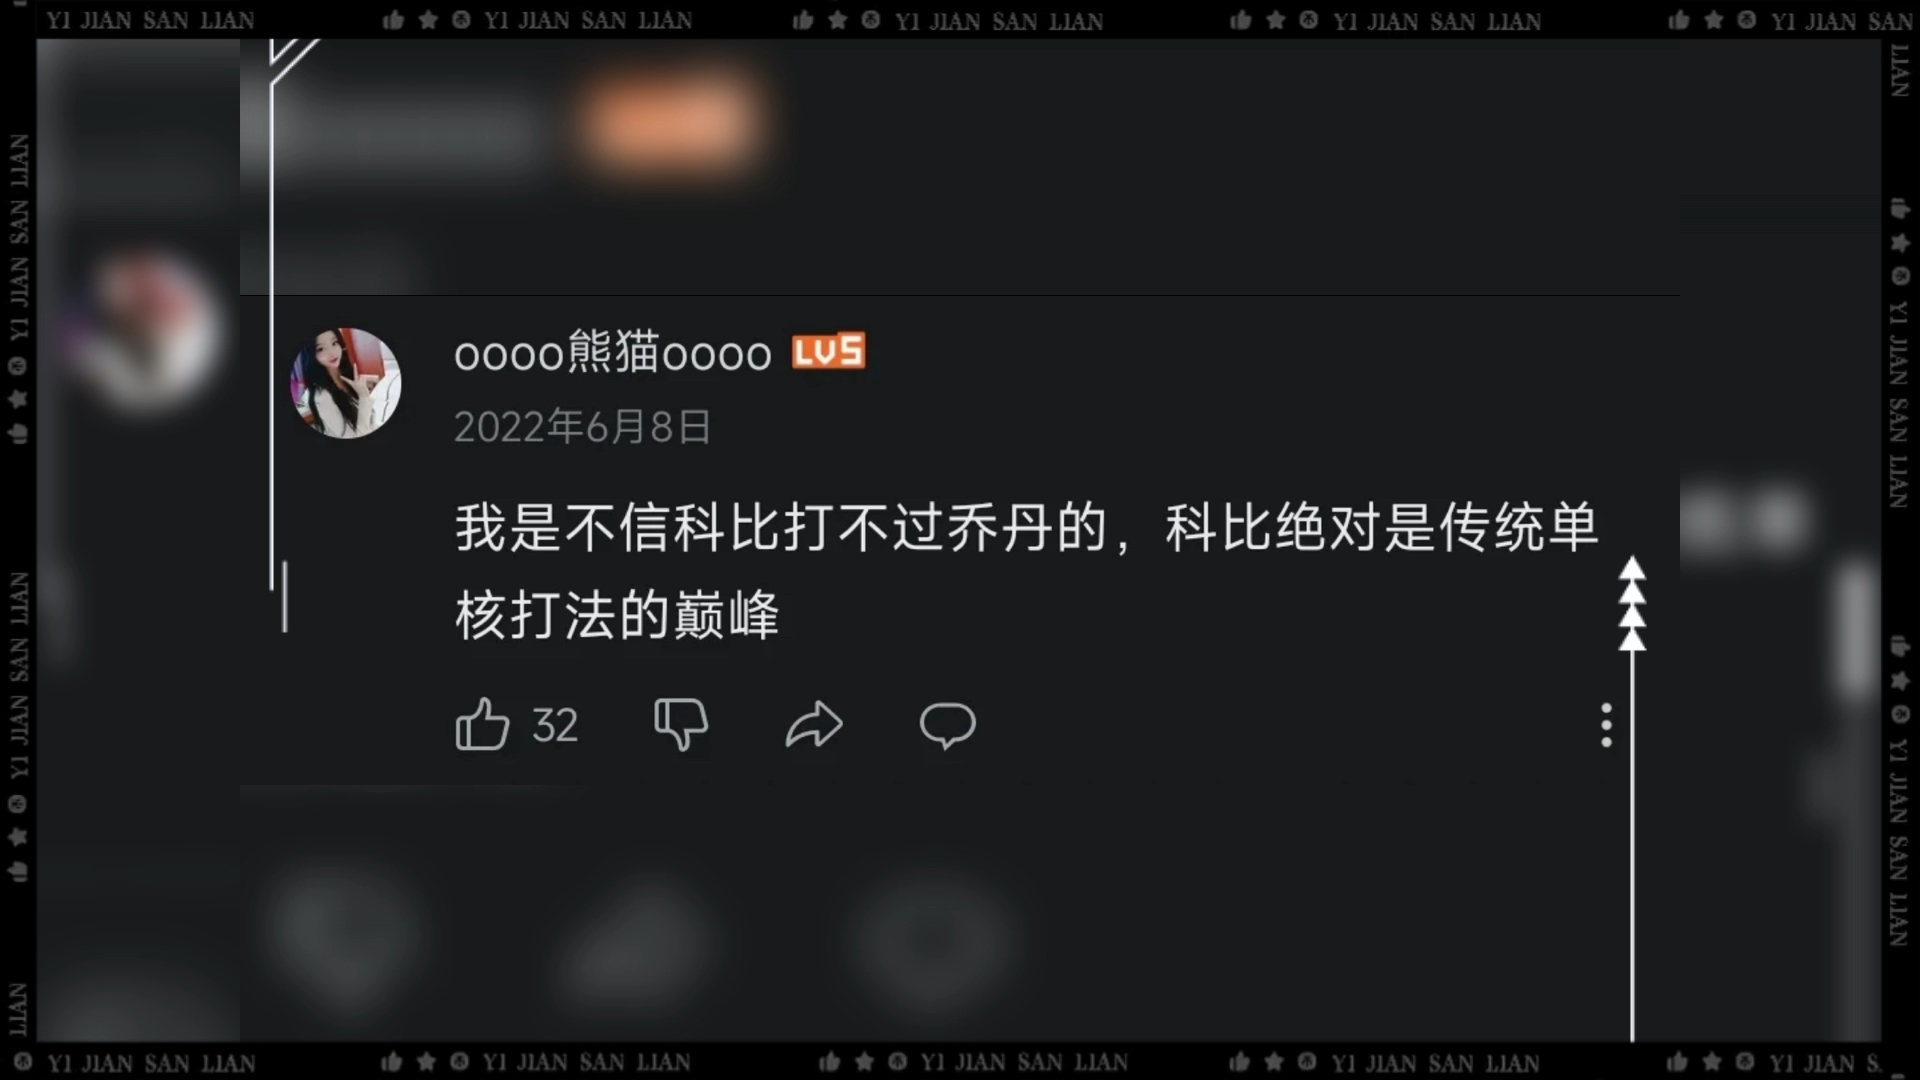This screenshot has height=1080, width=1920.
Task: Click the triple upward arrow graphic
Action: pyautogui.click(x=1632, y=604)
